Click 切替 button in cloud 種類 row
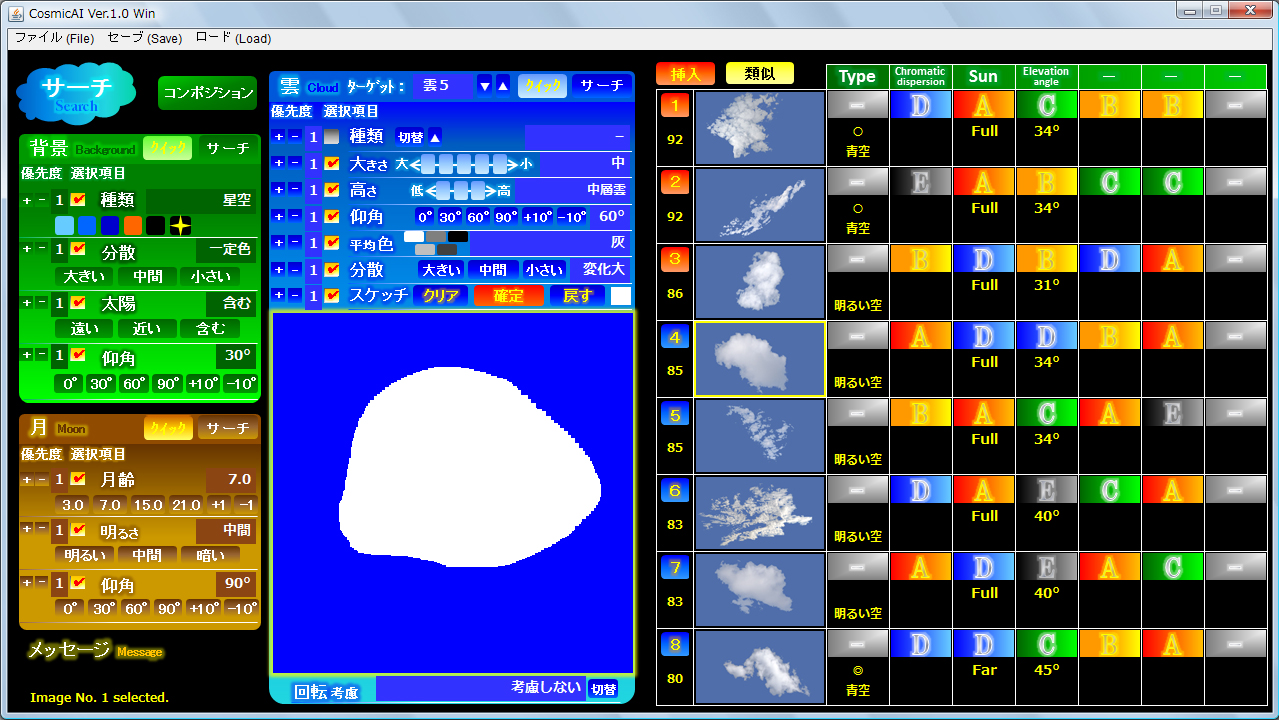Image resolution: width=1279 pixels, height=720 pixels. [410, 137]
